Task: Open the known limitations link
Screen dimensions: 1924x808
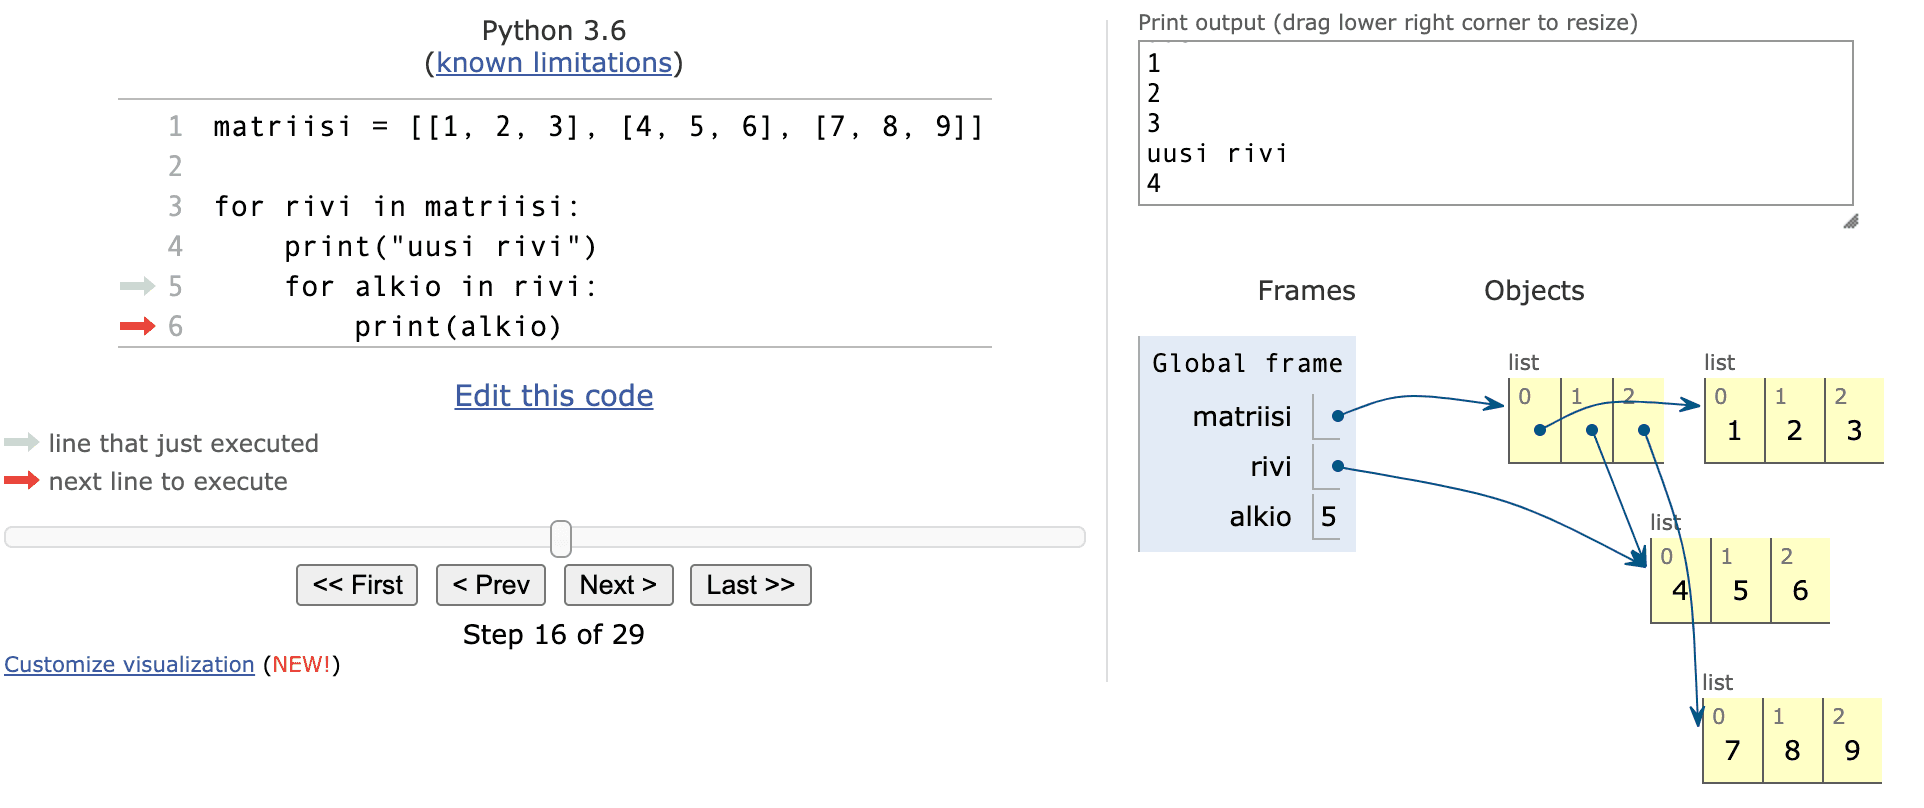Action: pyautogui.click(x=554, y=63)
